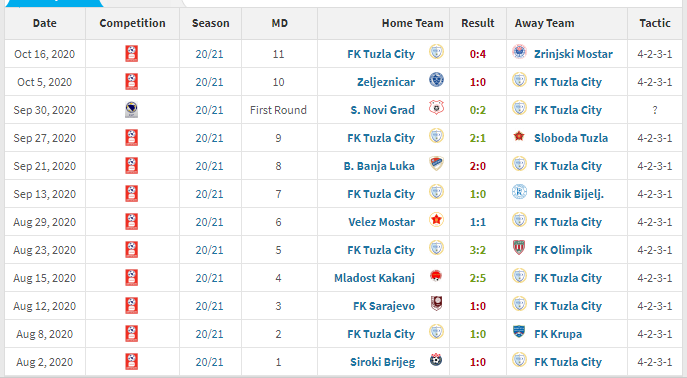This screenshot has width=687, height=378.
Task: Select the 20/21 season link for matchday 11
Action: pos(209,54)
